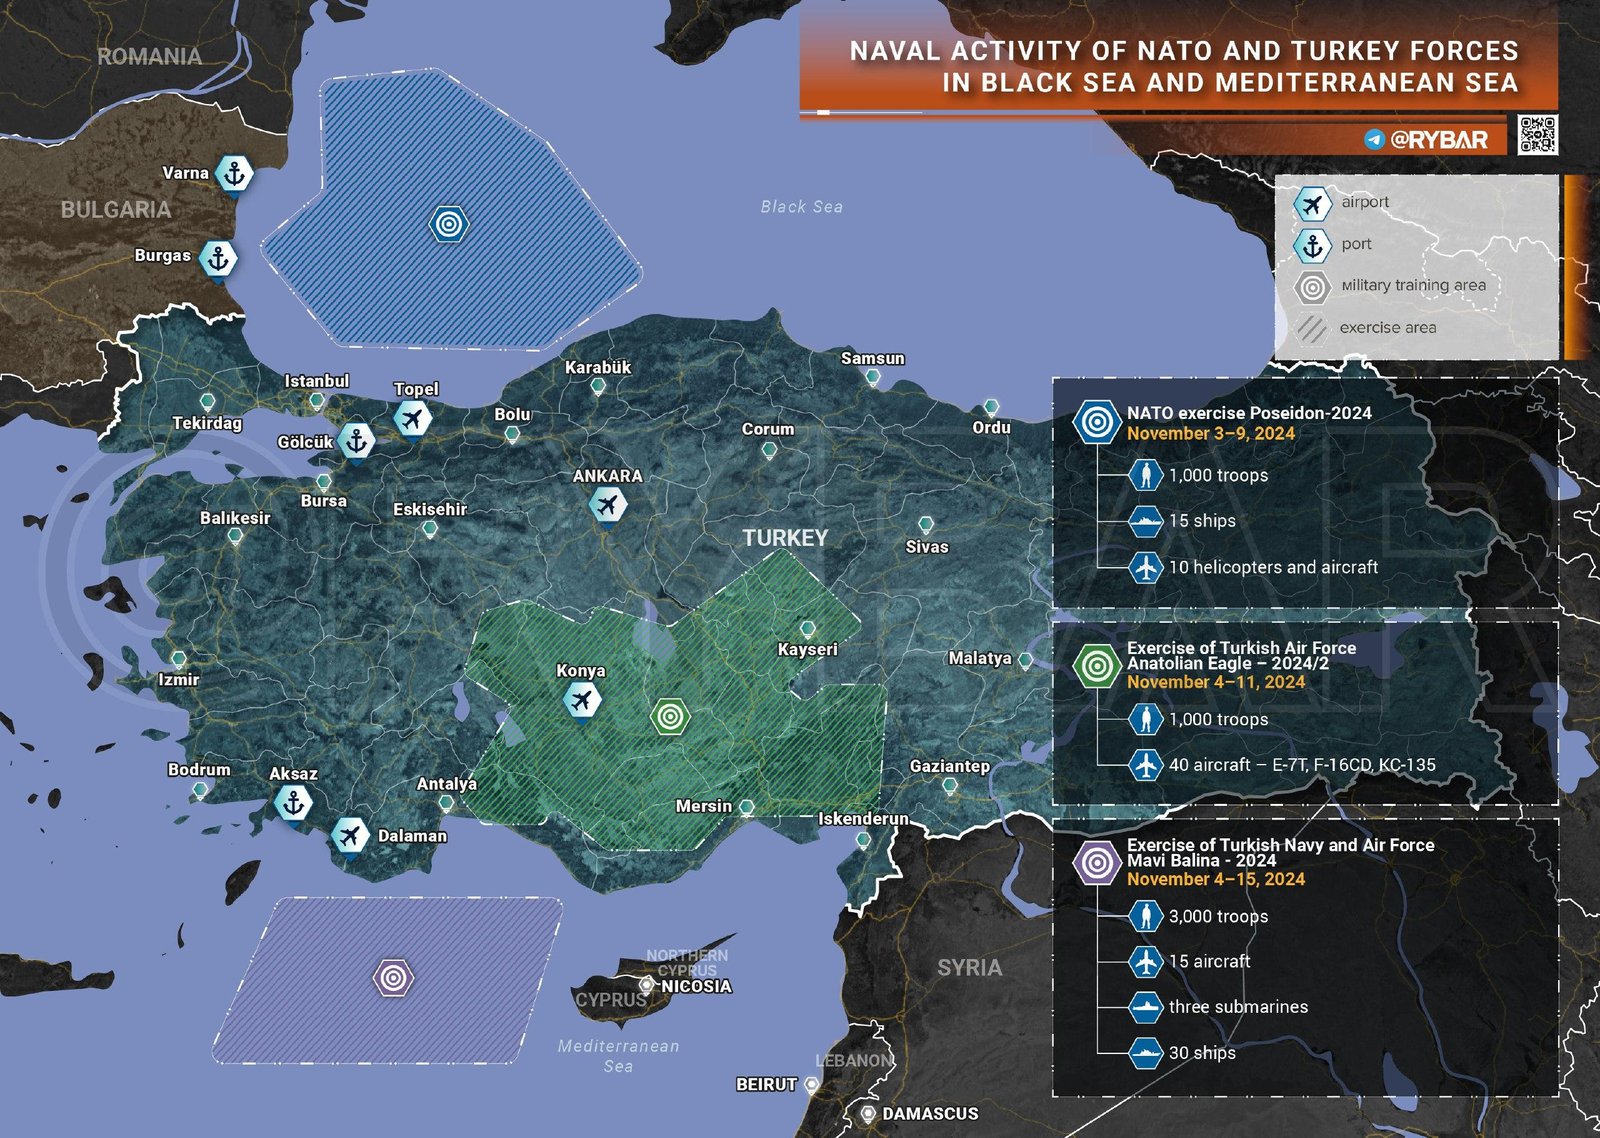The height and width of the screenshot is (1138, 1600).
Task: Click the NATO exercise Poseidon-2024 title
Action: point(1249,413)
